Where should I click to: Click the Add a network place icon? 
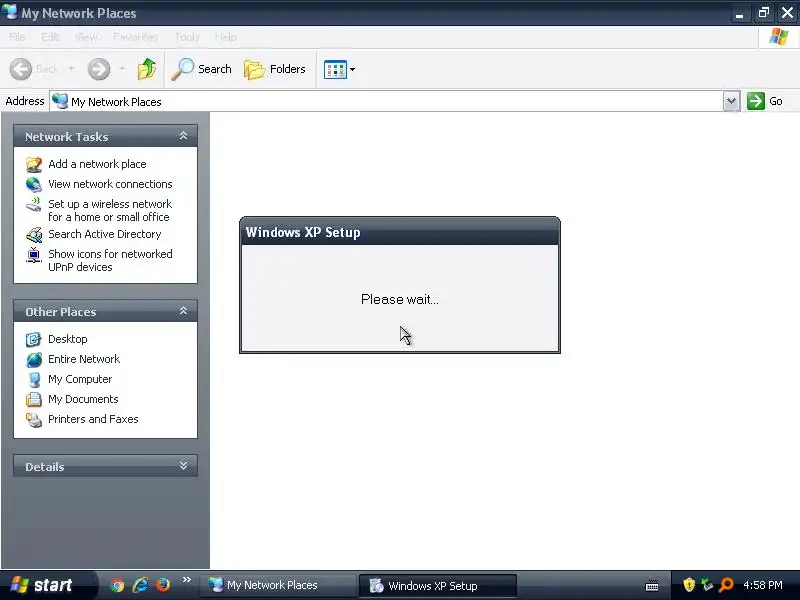tap(34, 164)
